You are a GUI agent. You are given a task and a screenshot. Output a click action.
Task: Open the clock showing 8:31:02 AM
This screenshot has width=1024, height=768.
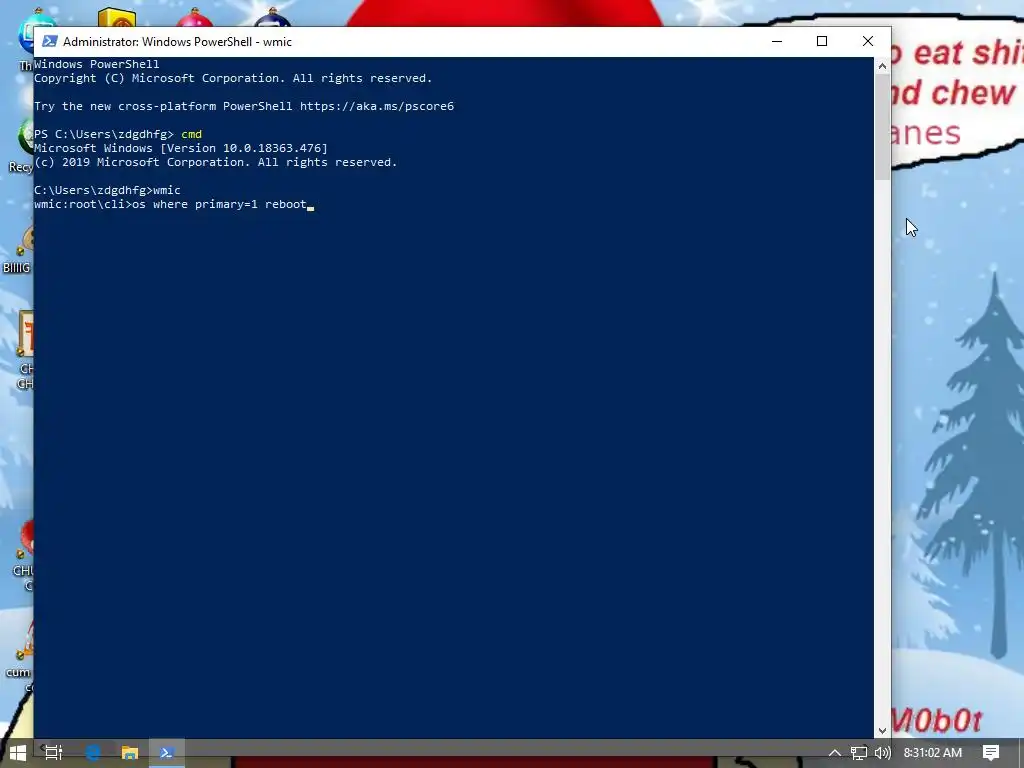(x=933, y=753)
